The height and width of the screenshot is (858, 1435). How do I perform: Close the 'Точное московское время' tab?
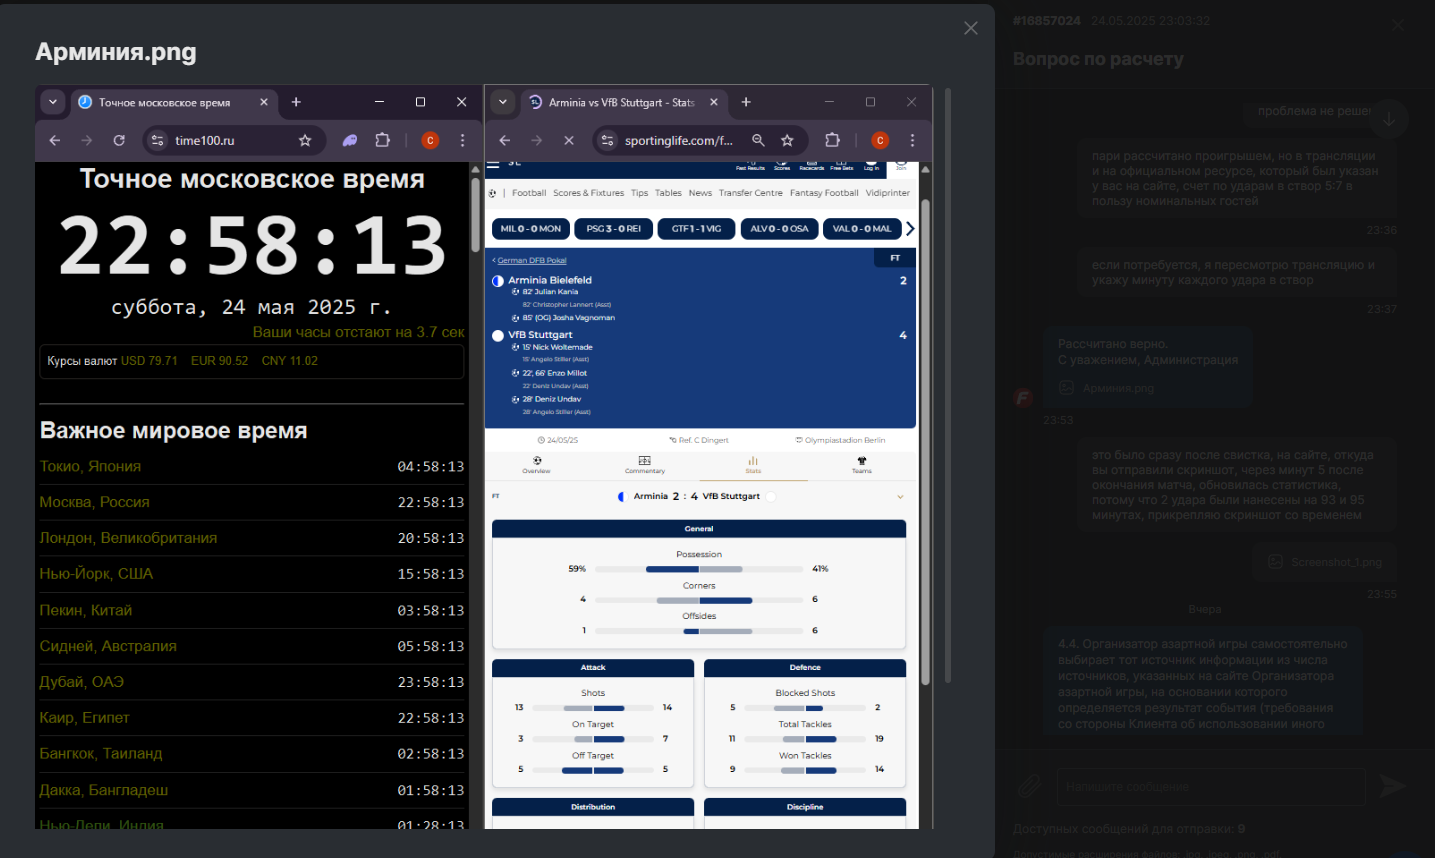click(x=264, y=102)
